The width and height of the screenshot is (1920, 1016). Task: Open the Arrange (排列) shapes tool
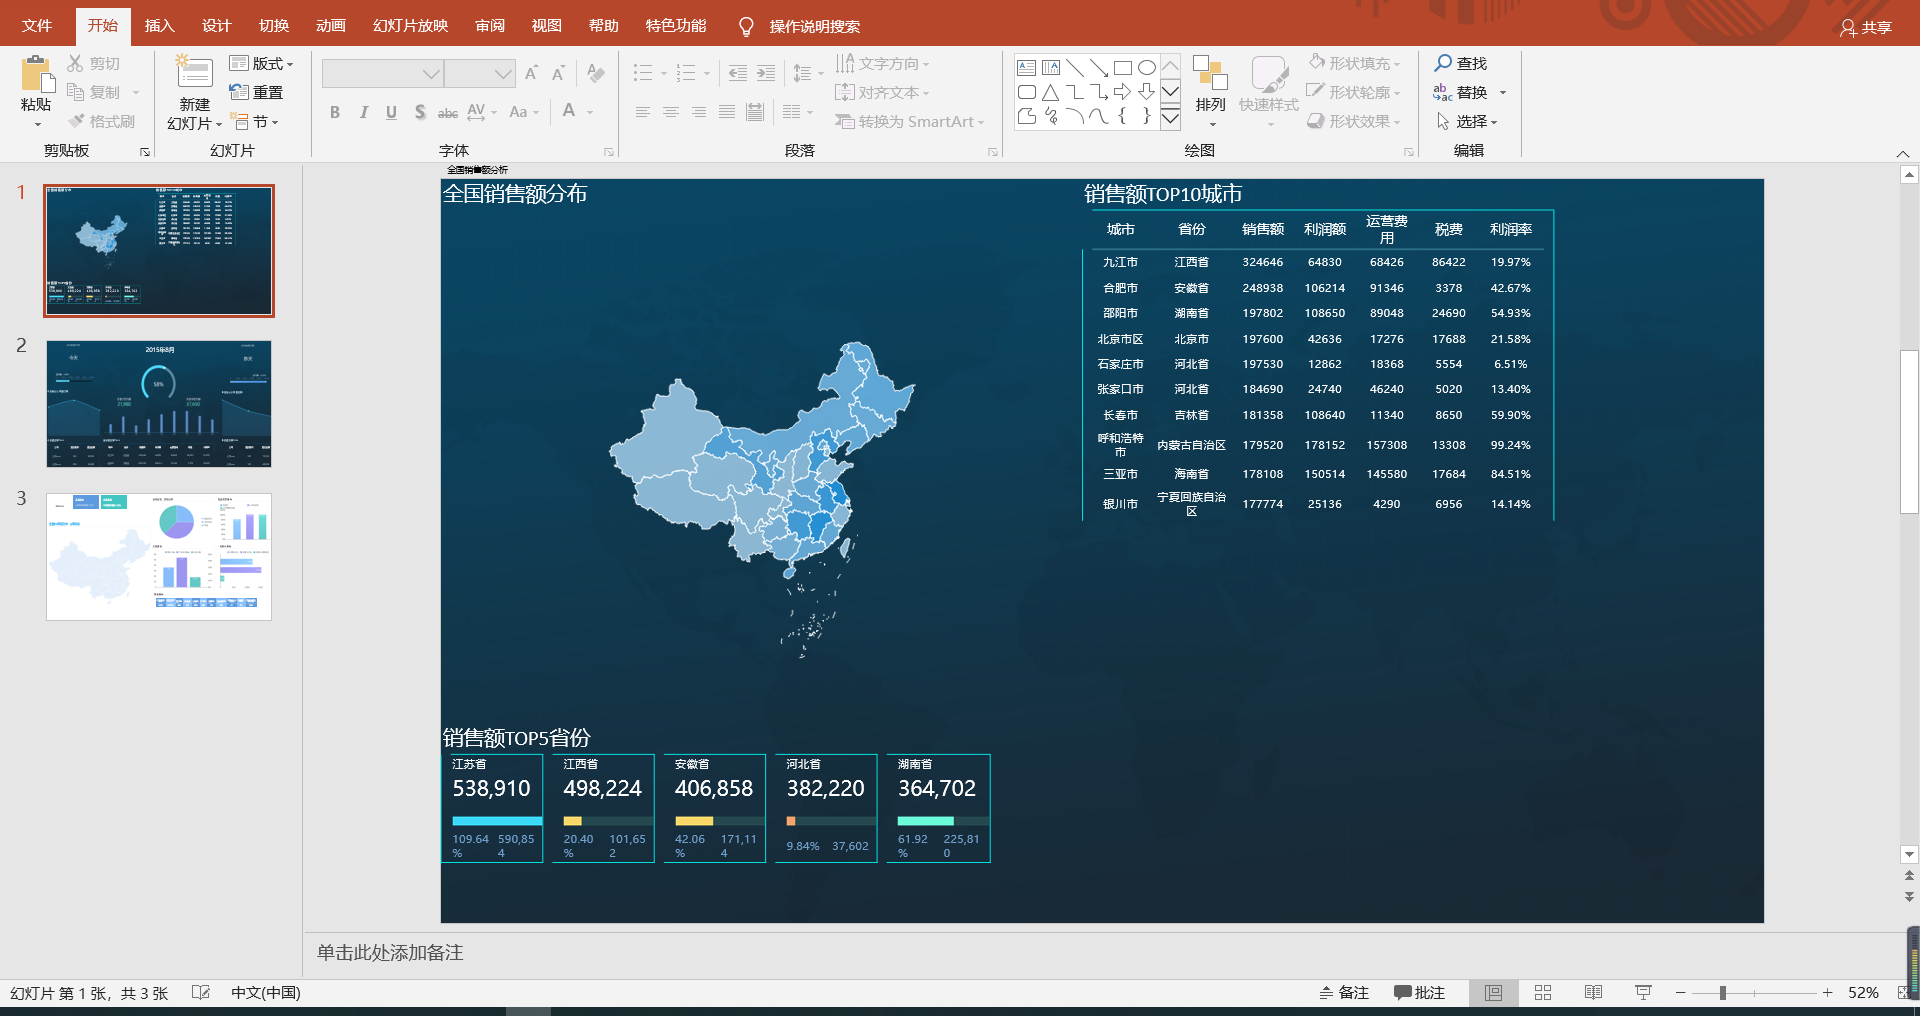tap(1210, 91)
